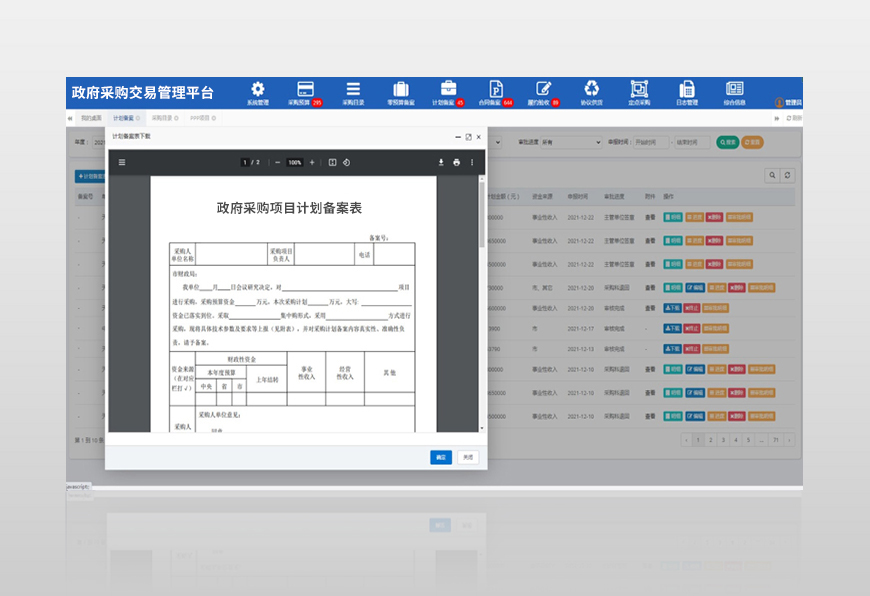Open PDF viewer more options menu

(x=472, y=162)
